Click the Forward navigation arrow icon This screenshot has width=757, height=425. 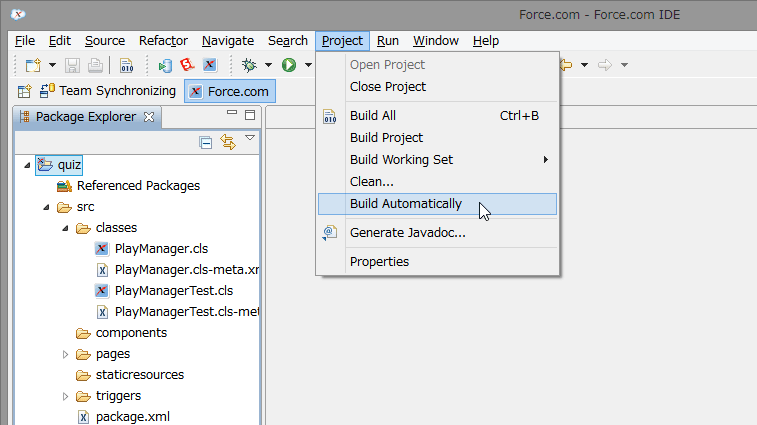pyautogui.click(x=605, y=65)
